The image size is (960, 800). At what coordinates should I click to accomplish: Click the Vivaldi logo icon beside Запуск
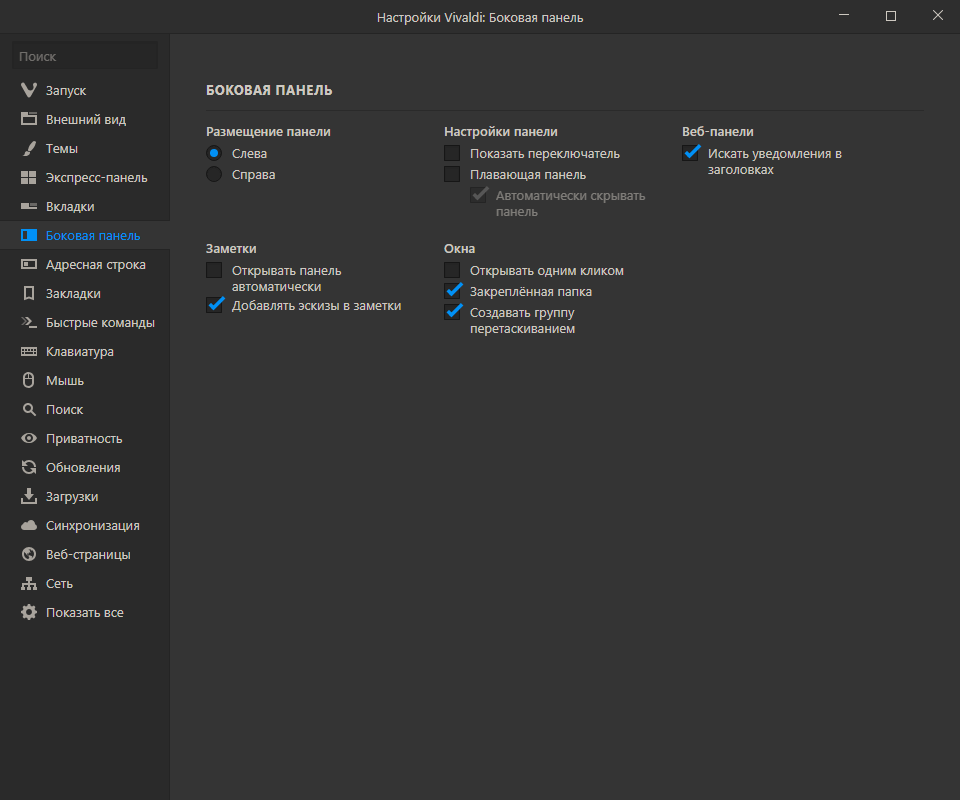(29, 90)
